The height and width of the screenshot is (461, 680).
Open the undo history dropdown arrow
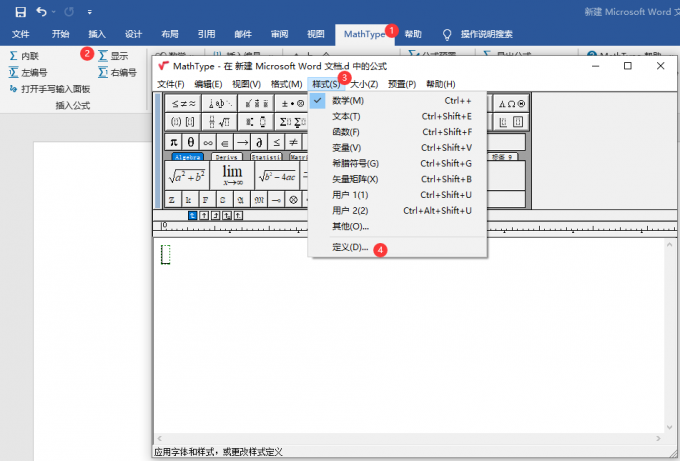pos(54,12)
